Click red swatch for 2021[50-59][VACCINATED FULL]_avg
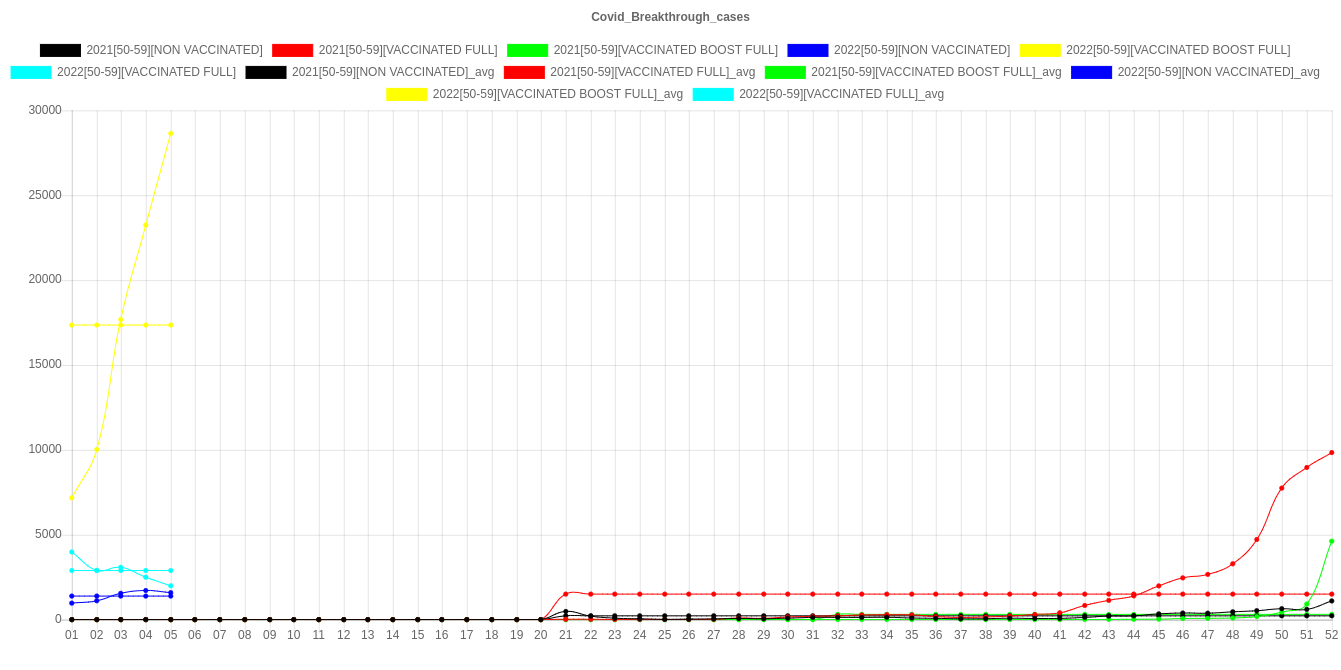This screenshot has height=670, width=1341. pos(523,72)
